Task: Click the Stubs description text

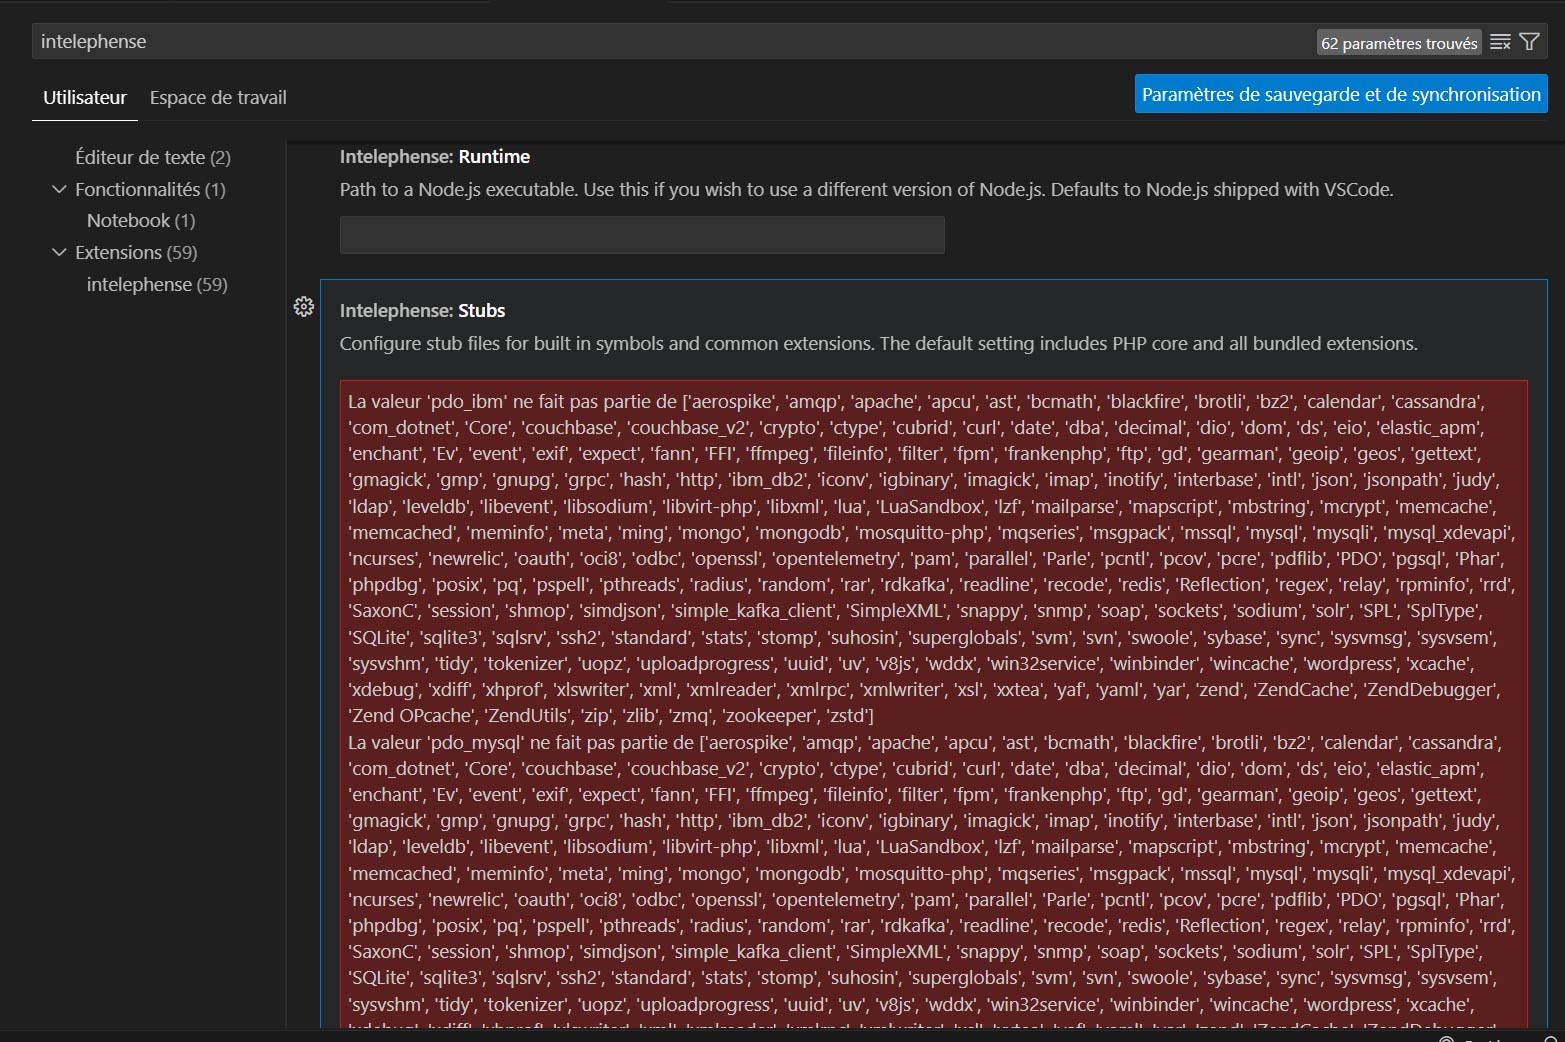Action: pyautogui.click(x=878, y=343)
